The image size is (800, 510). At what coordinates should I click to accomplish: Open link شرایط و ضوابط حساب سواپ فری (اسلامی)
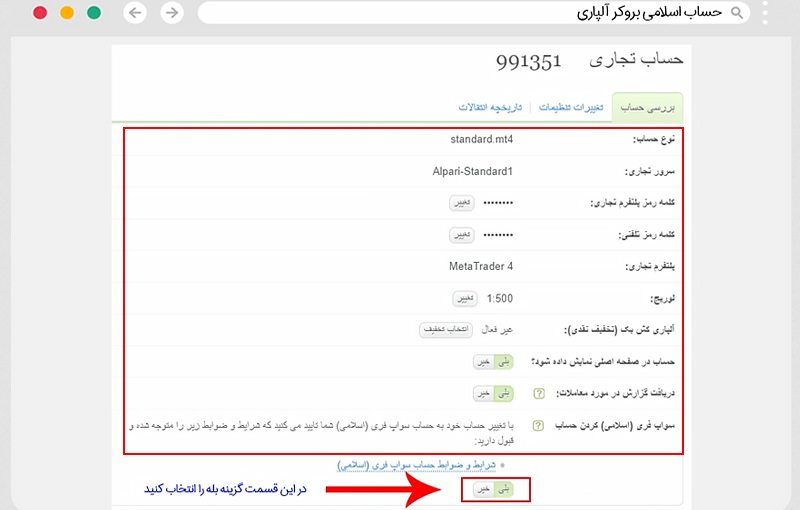(416, 465)
